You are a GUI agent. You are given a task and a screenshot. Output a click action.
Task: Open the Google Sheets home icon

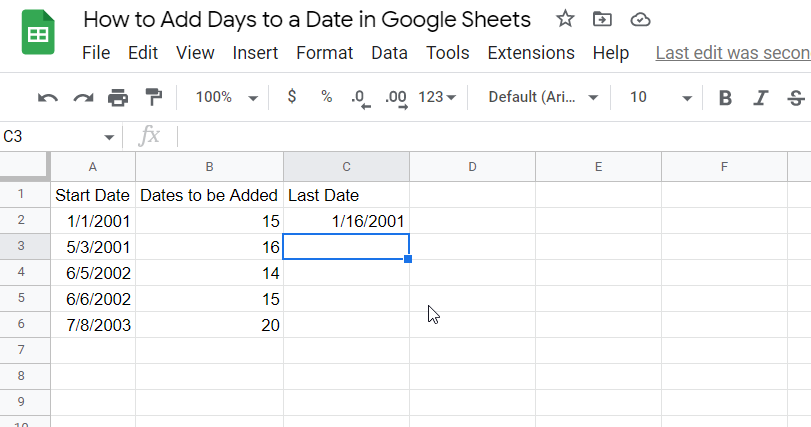coord(38,32)
